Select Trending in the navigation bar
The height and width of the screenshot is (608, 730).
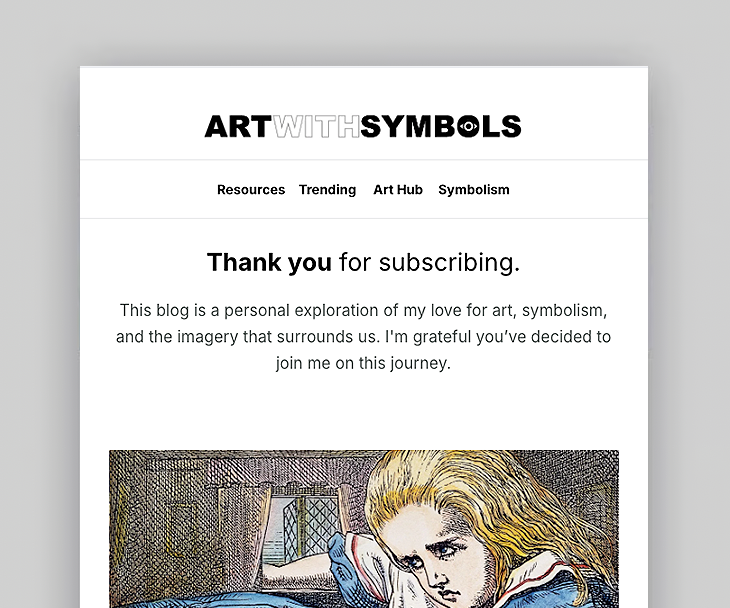[x=327, y=190]
